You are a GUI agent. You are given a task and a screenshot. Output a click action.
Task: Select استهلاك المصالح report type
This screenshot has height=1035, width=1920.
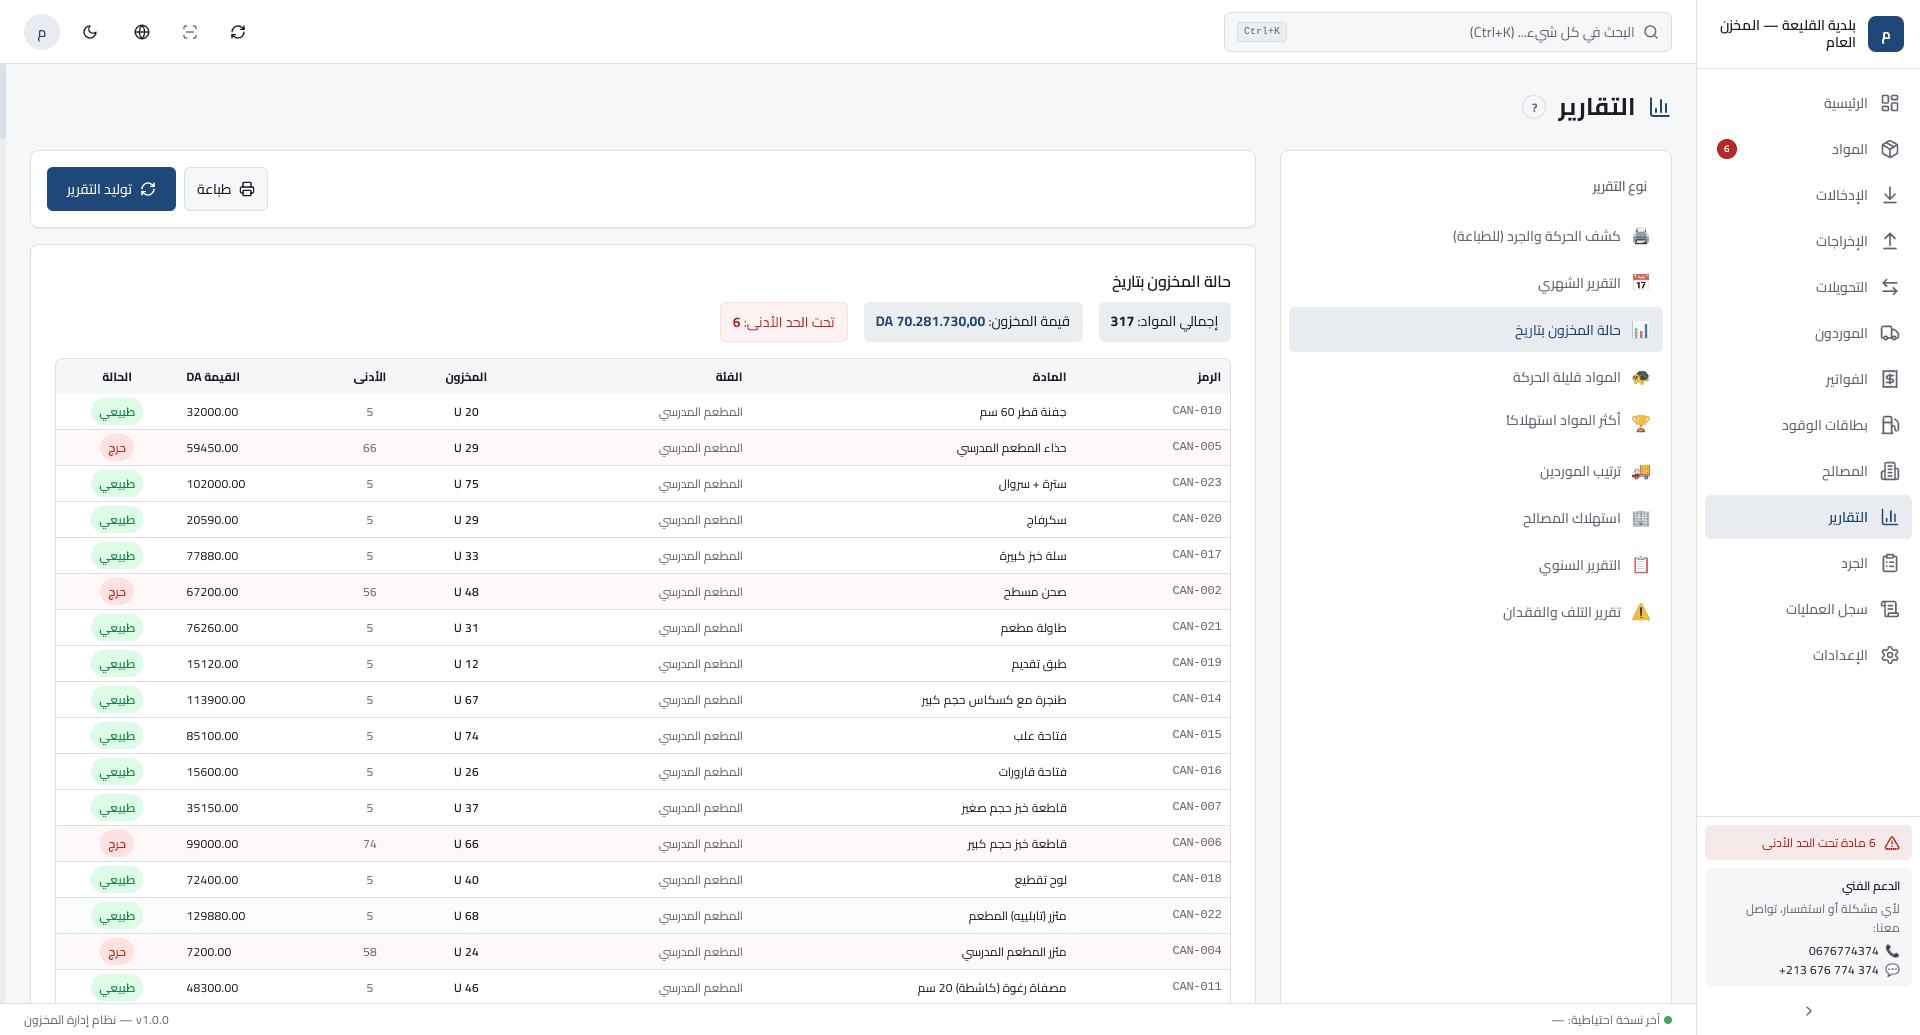click(1476, 518)
